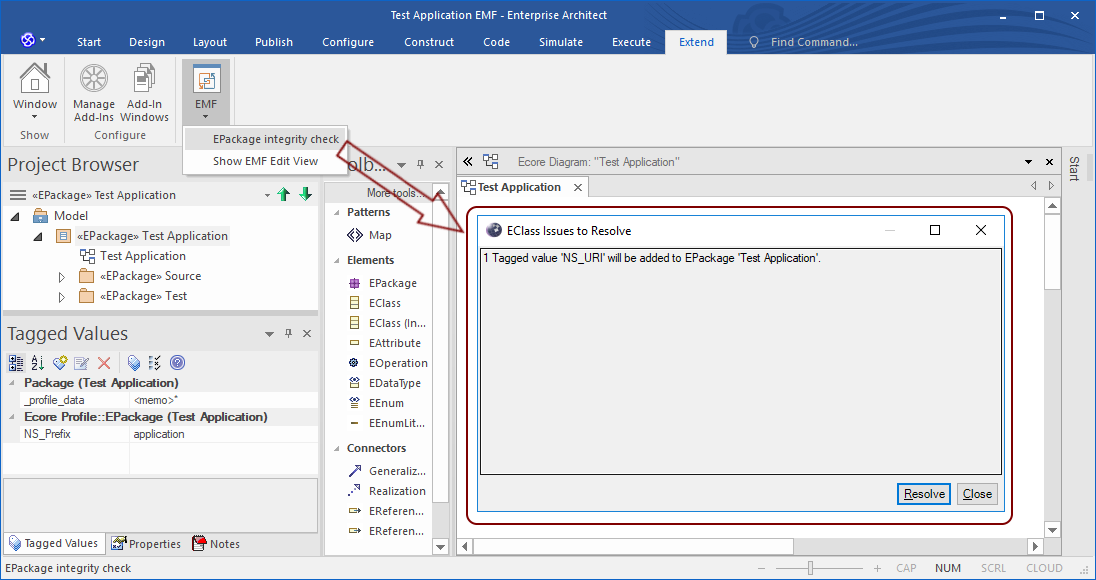Add a new tagged value
The width and height of the screenshot is (1096, 580).
click(60, 363)
